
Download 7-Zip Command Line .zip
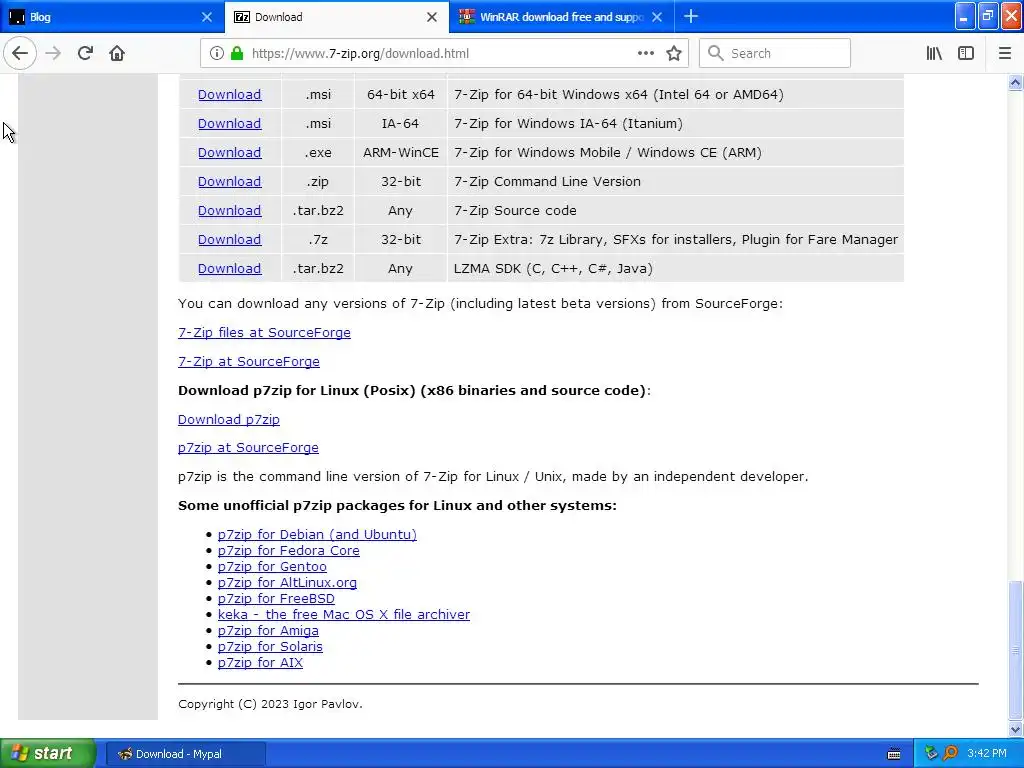click(229, 182)
